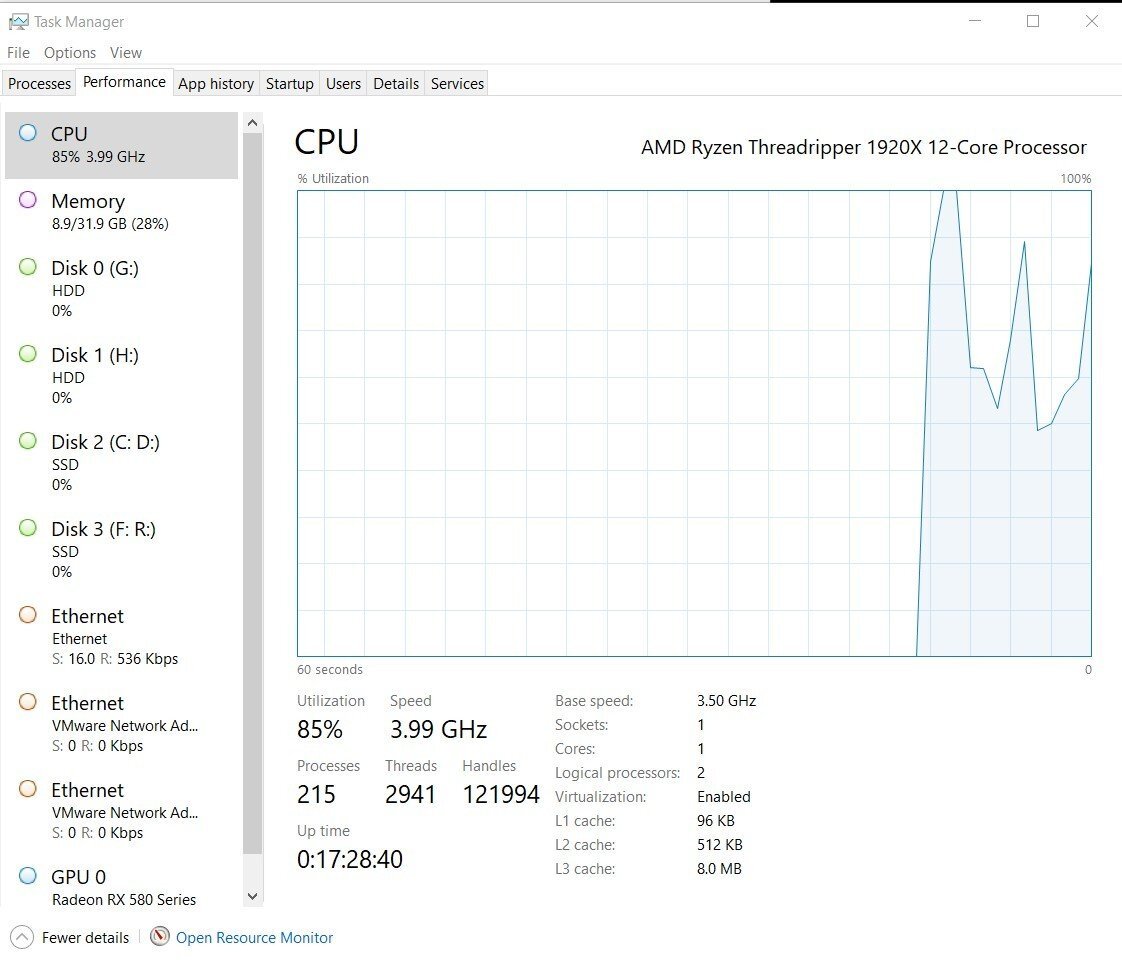Select the Disk 3 (F: R:) SSD entry

click(x=122, y=550)
